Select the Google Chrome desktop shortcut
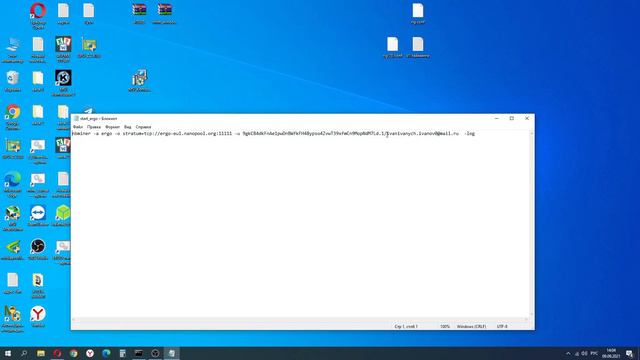Image resolution: width=640 pixels, height=360 pixels. click(13, 117)
